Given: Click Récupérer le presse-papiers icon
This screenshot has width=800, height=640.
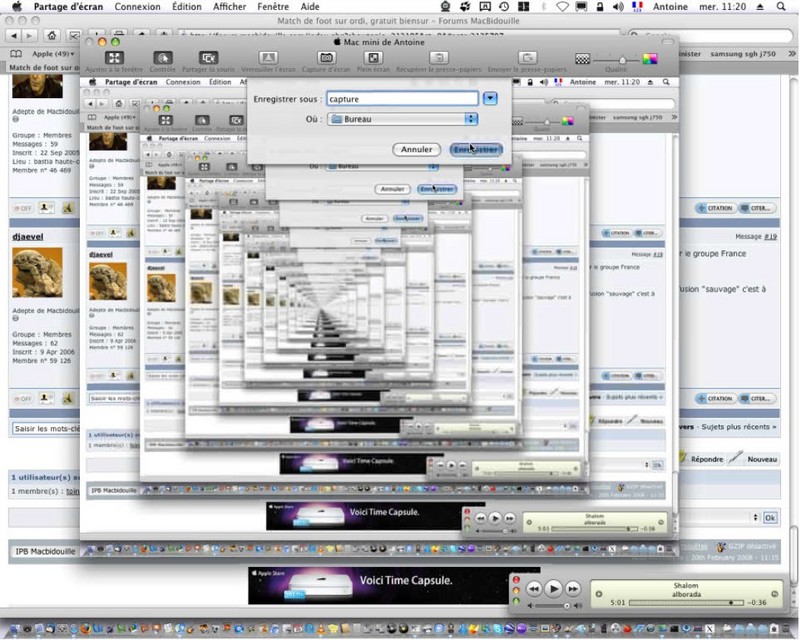Looking at the screenshot, I should tap(438, 58).
